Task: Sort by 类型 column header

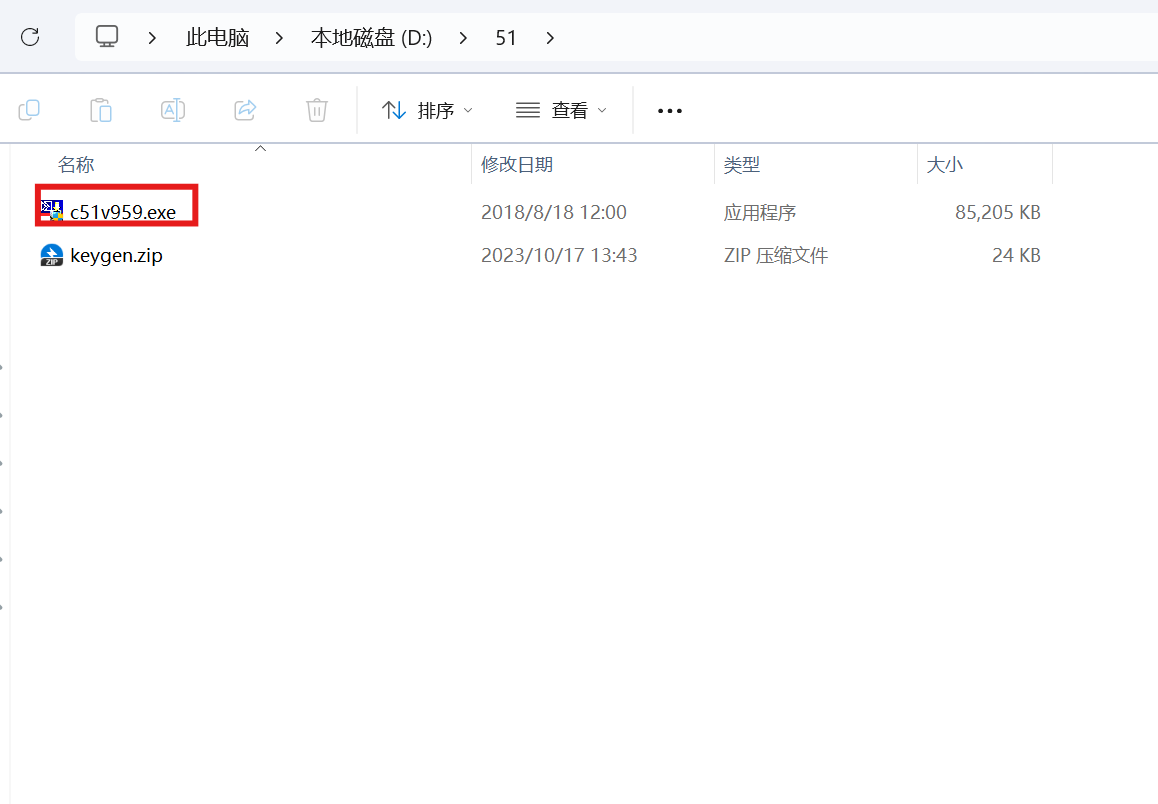Action: (x=741, y=165)
